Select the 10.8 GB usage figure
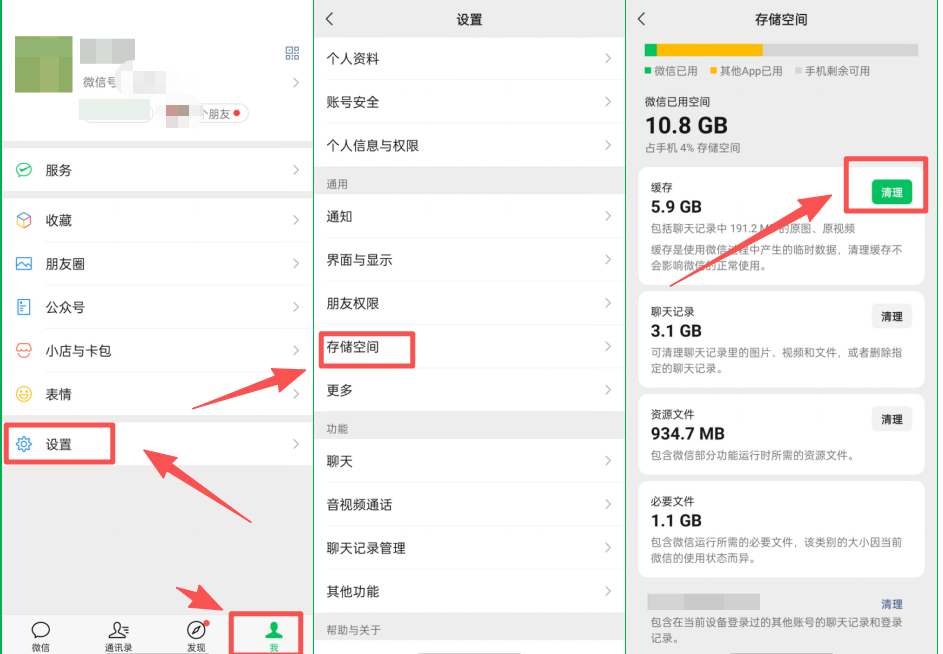 click(x=686, y=126)
